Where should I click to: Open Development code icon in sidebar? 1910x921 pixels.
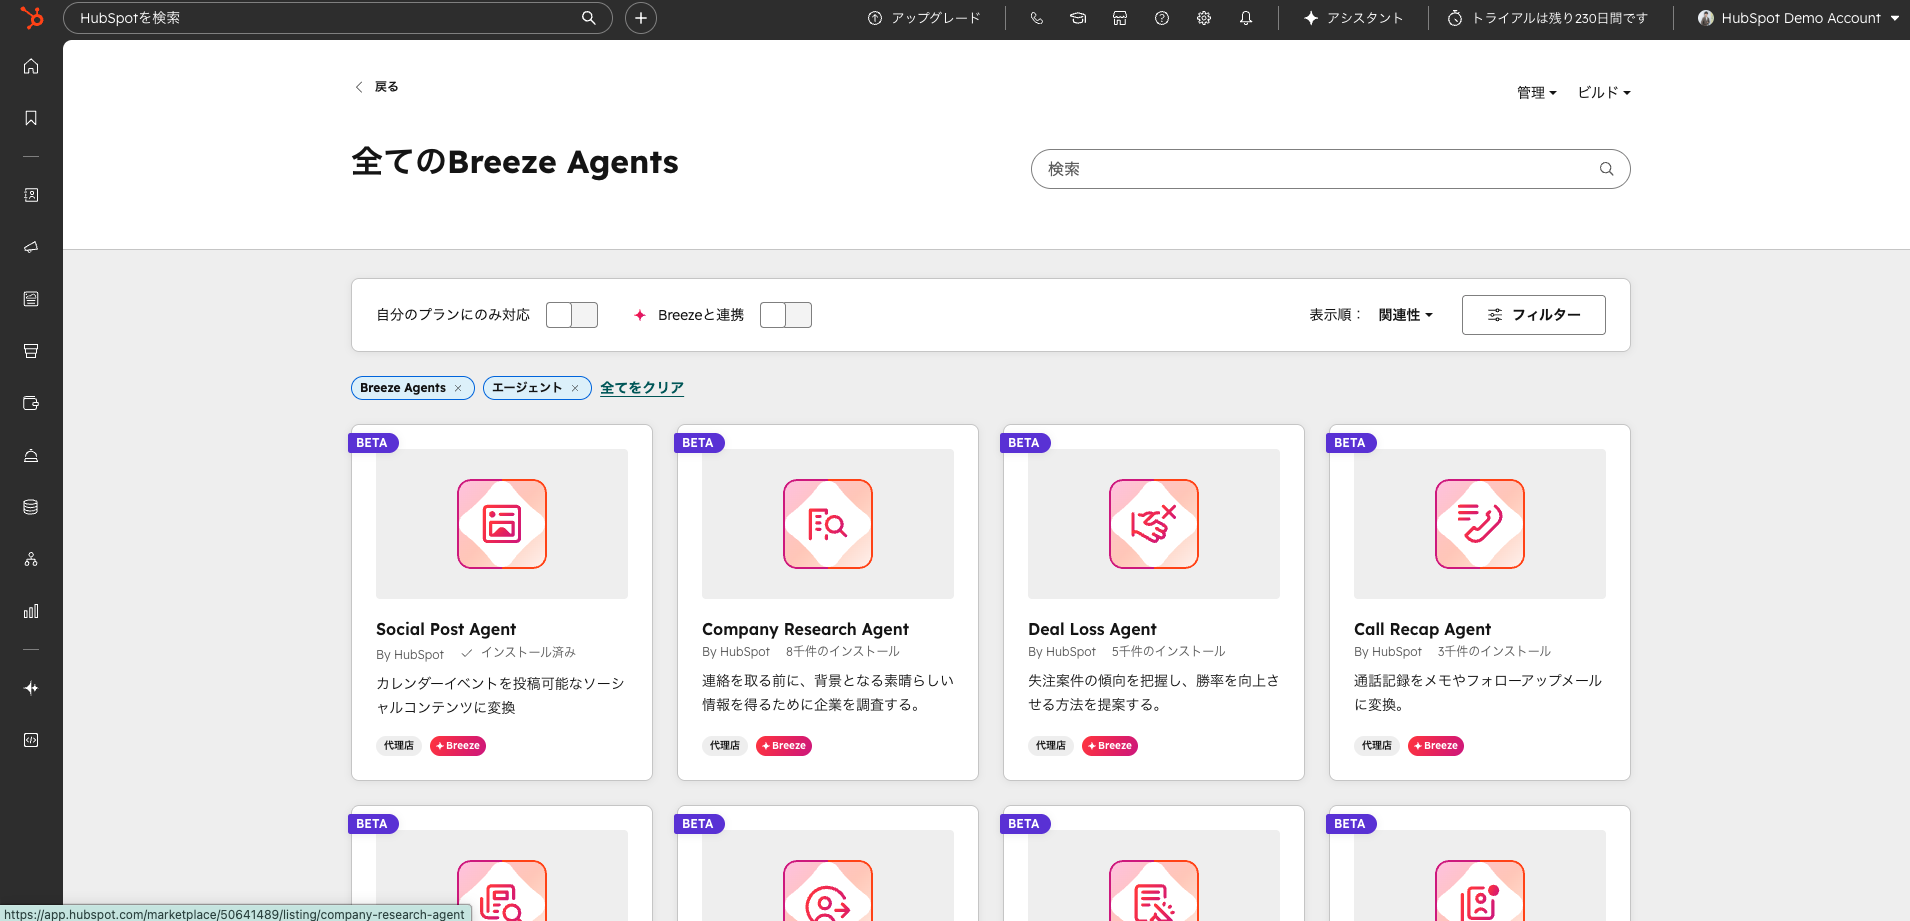click(x=31, y=740)
